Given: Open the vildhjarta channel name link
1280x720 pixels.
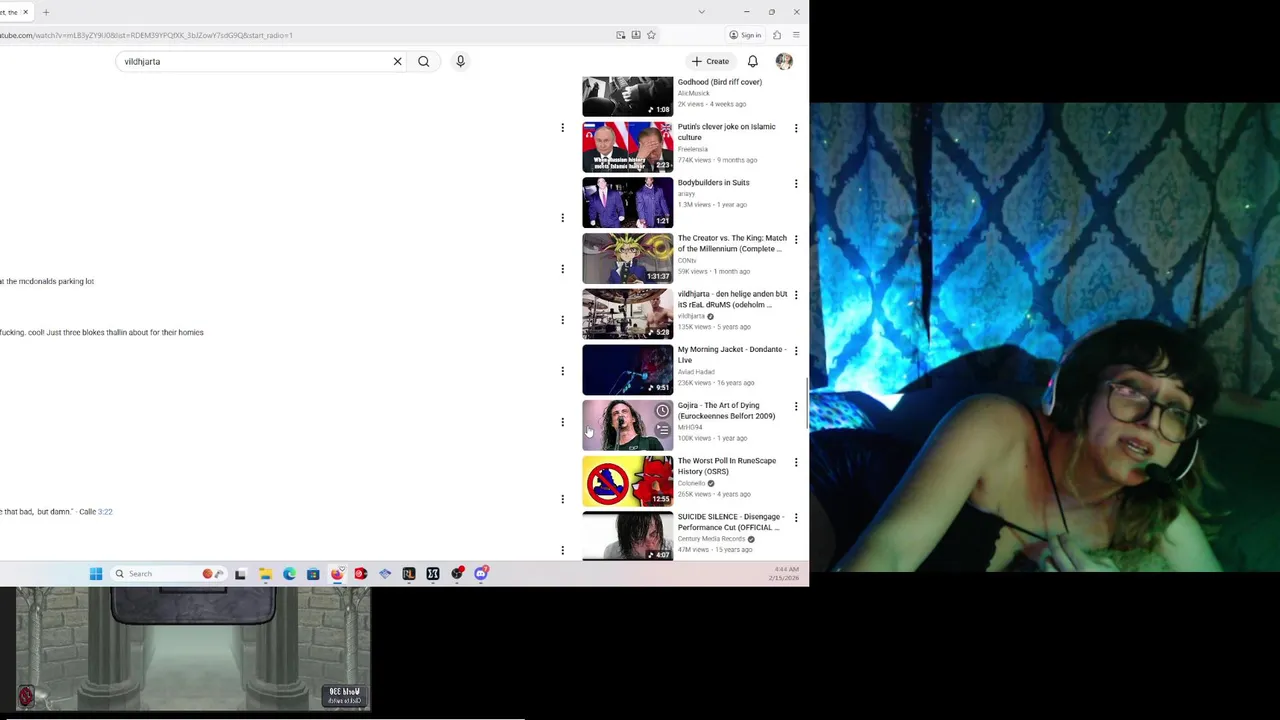Looking at the screenshot, I should tap(691, 316).
